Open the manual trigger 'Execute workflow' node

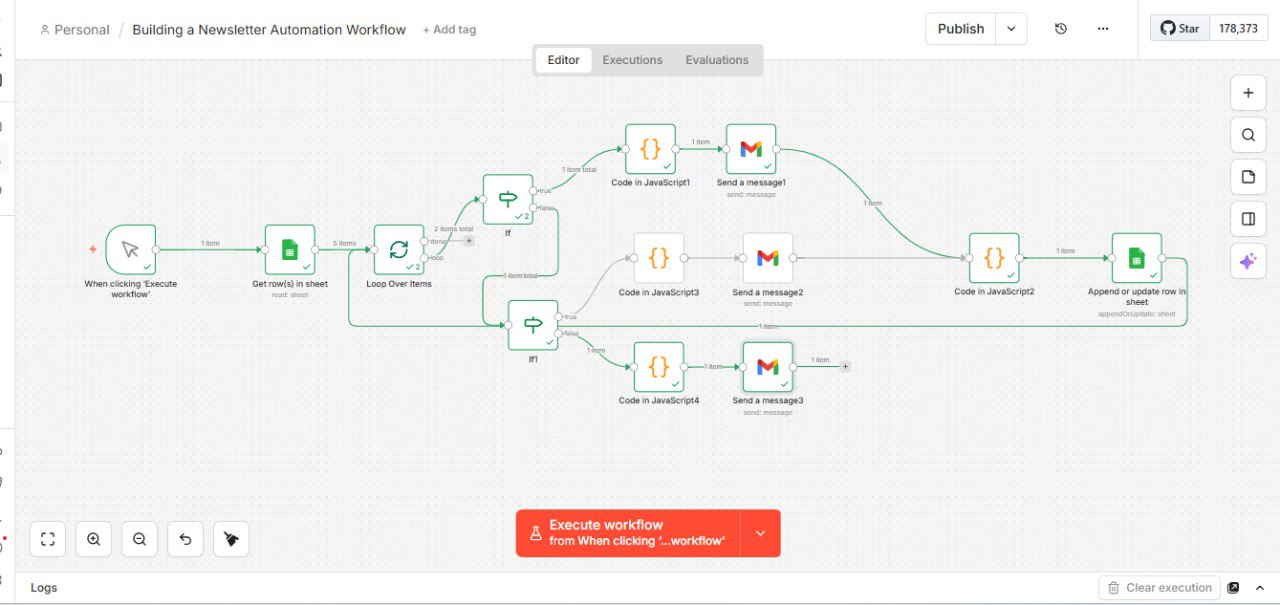[131, 249]
